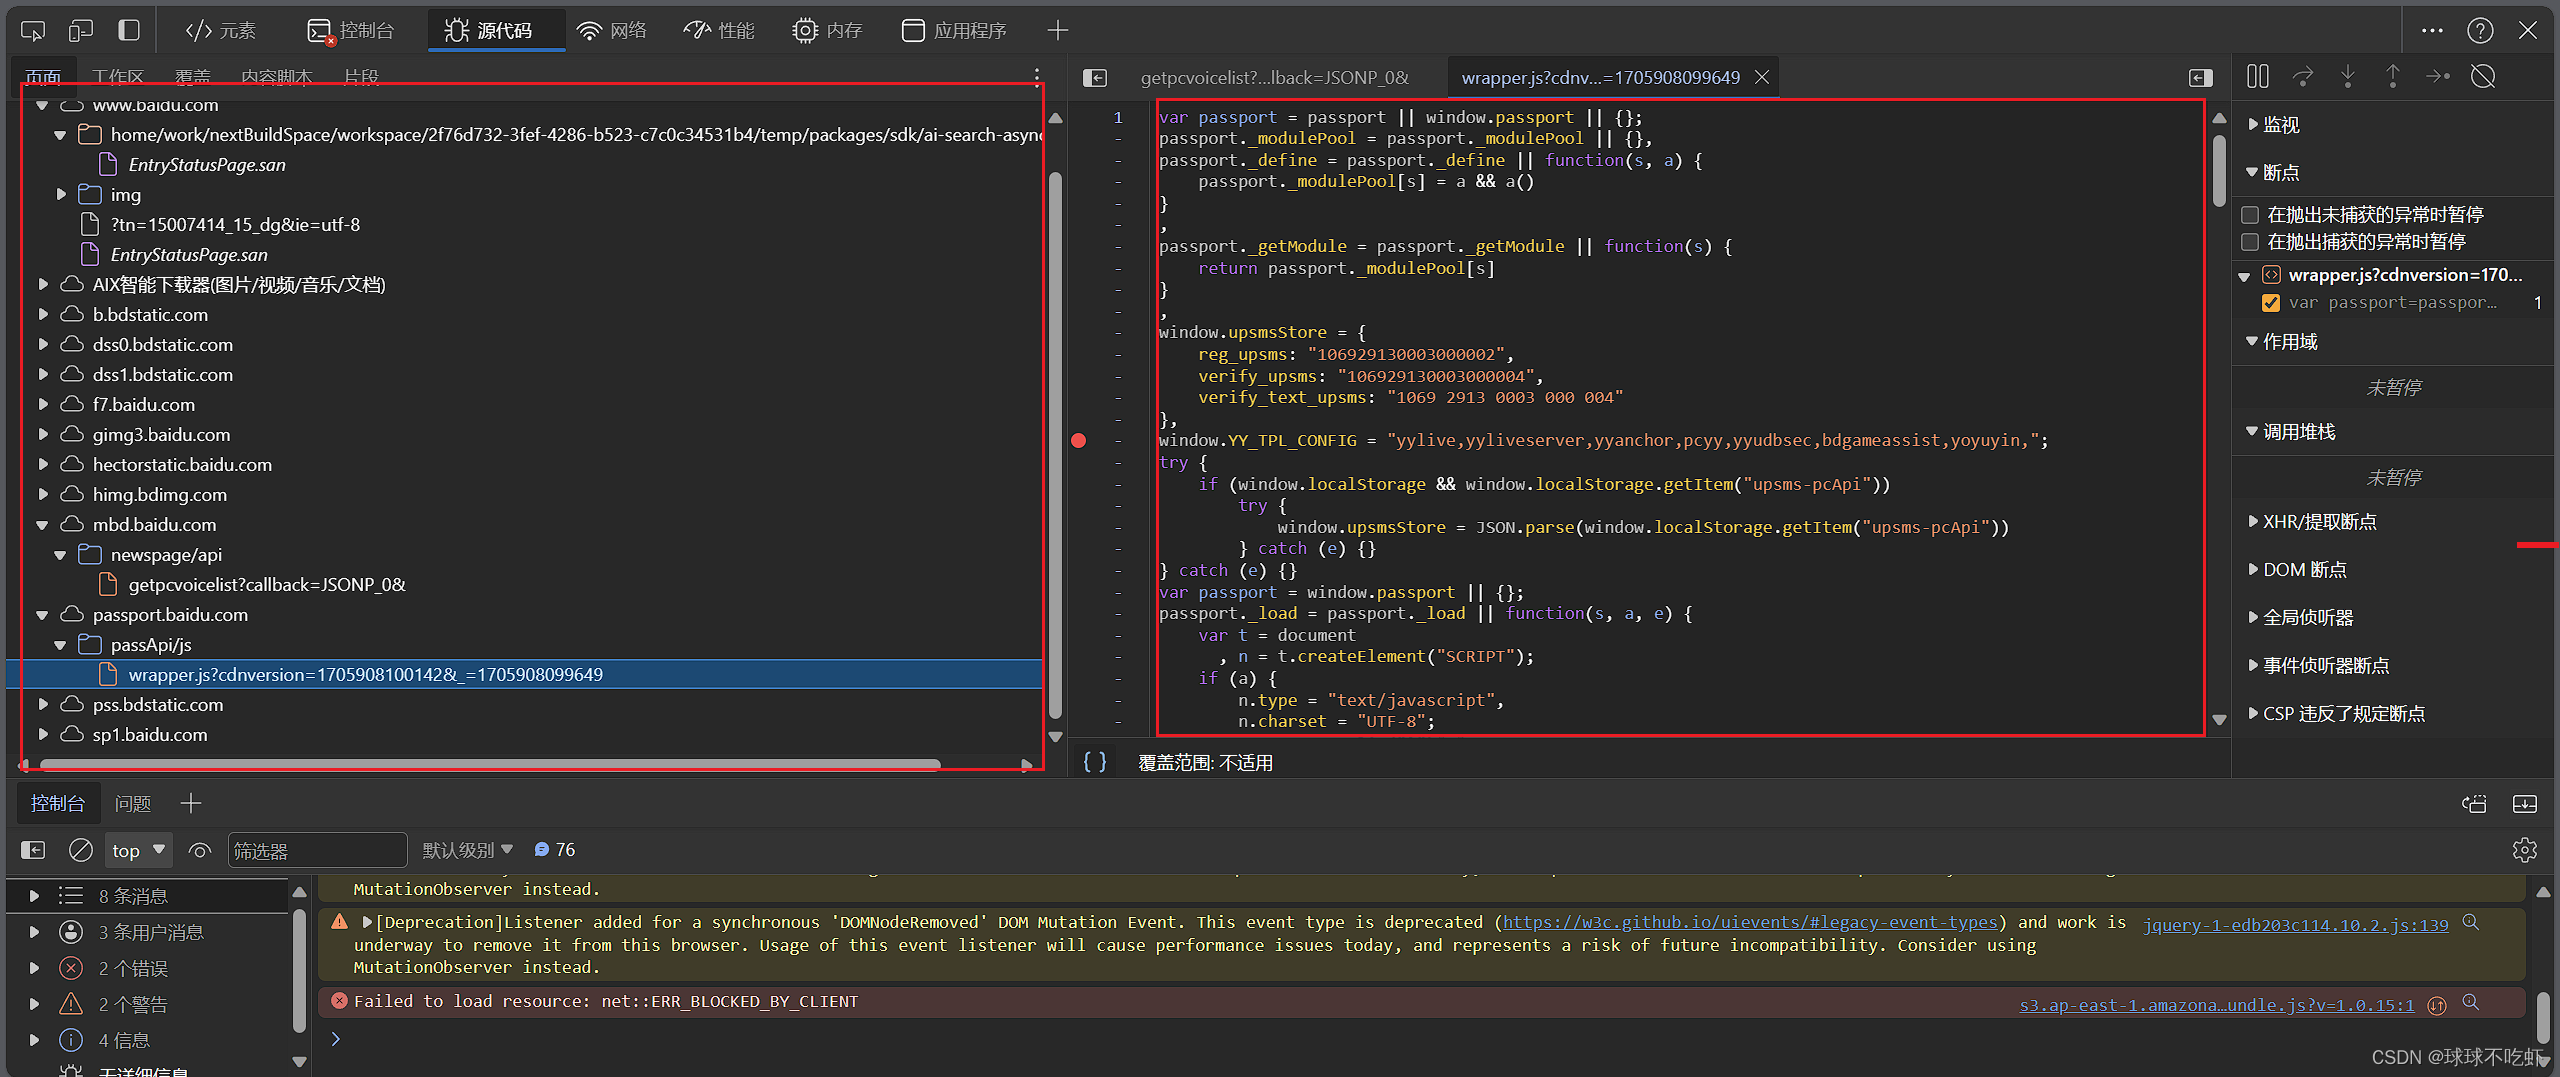Image resolution: width=2560 pixels, height=1077 pixels.
Task: Open jquery-1-edb203c114.10.2.js:139 source link
Action: [2295, 925]
